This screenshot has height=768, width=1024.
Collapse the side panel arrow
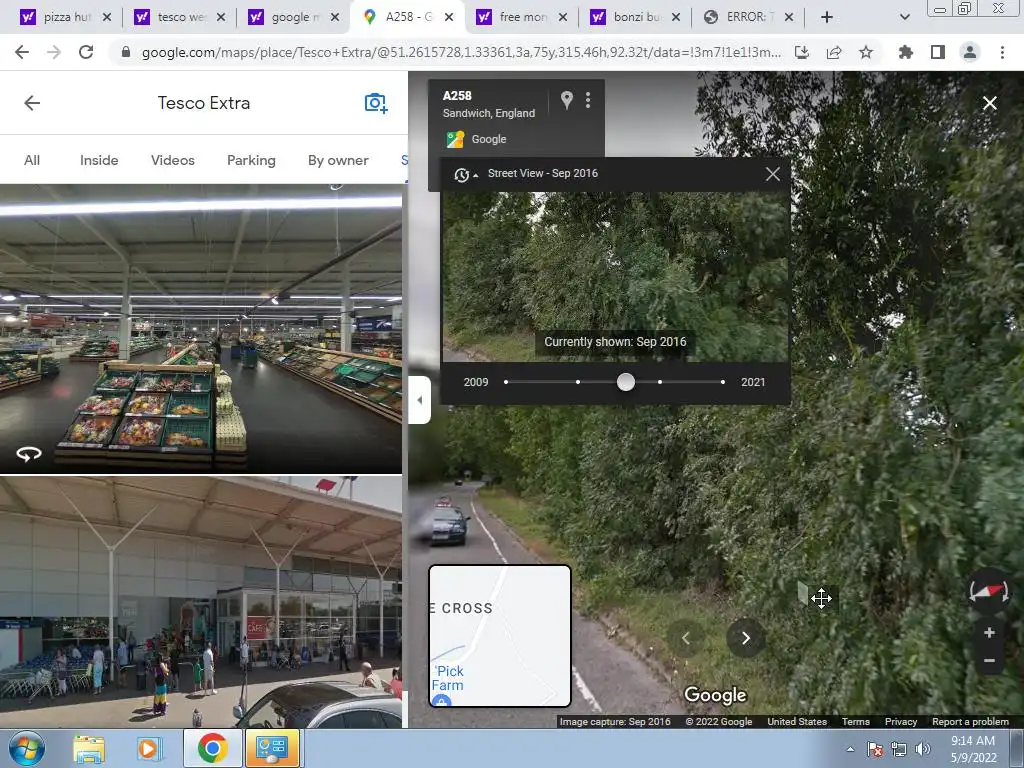pyautogui.click(x=419, y=400)
